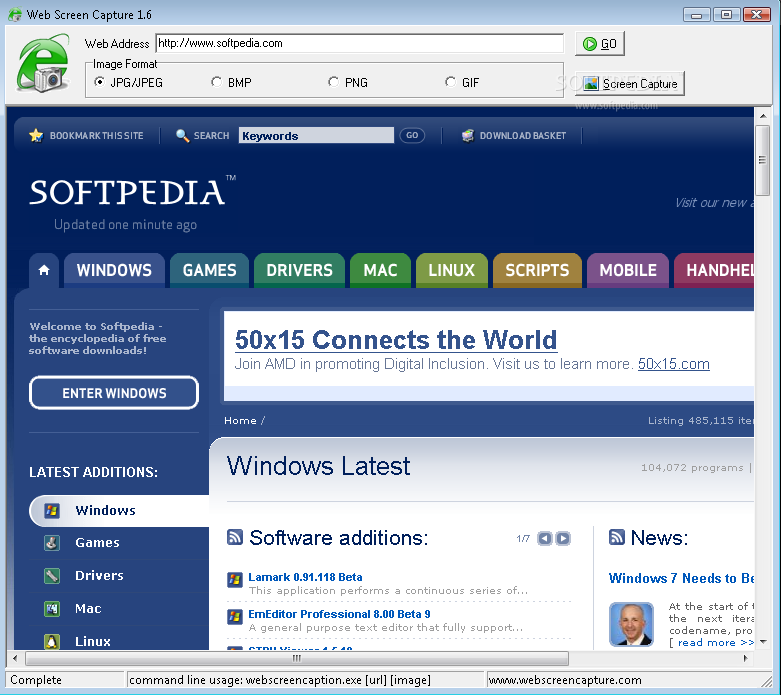The width and height of the screenshot is (781, 695).
Task: Click the vertical scrollbar down arrow
Action: [762, 642]
